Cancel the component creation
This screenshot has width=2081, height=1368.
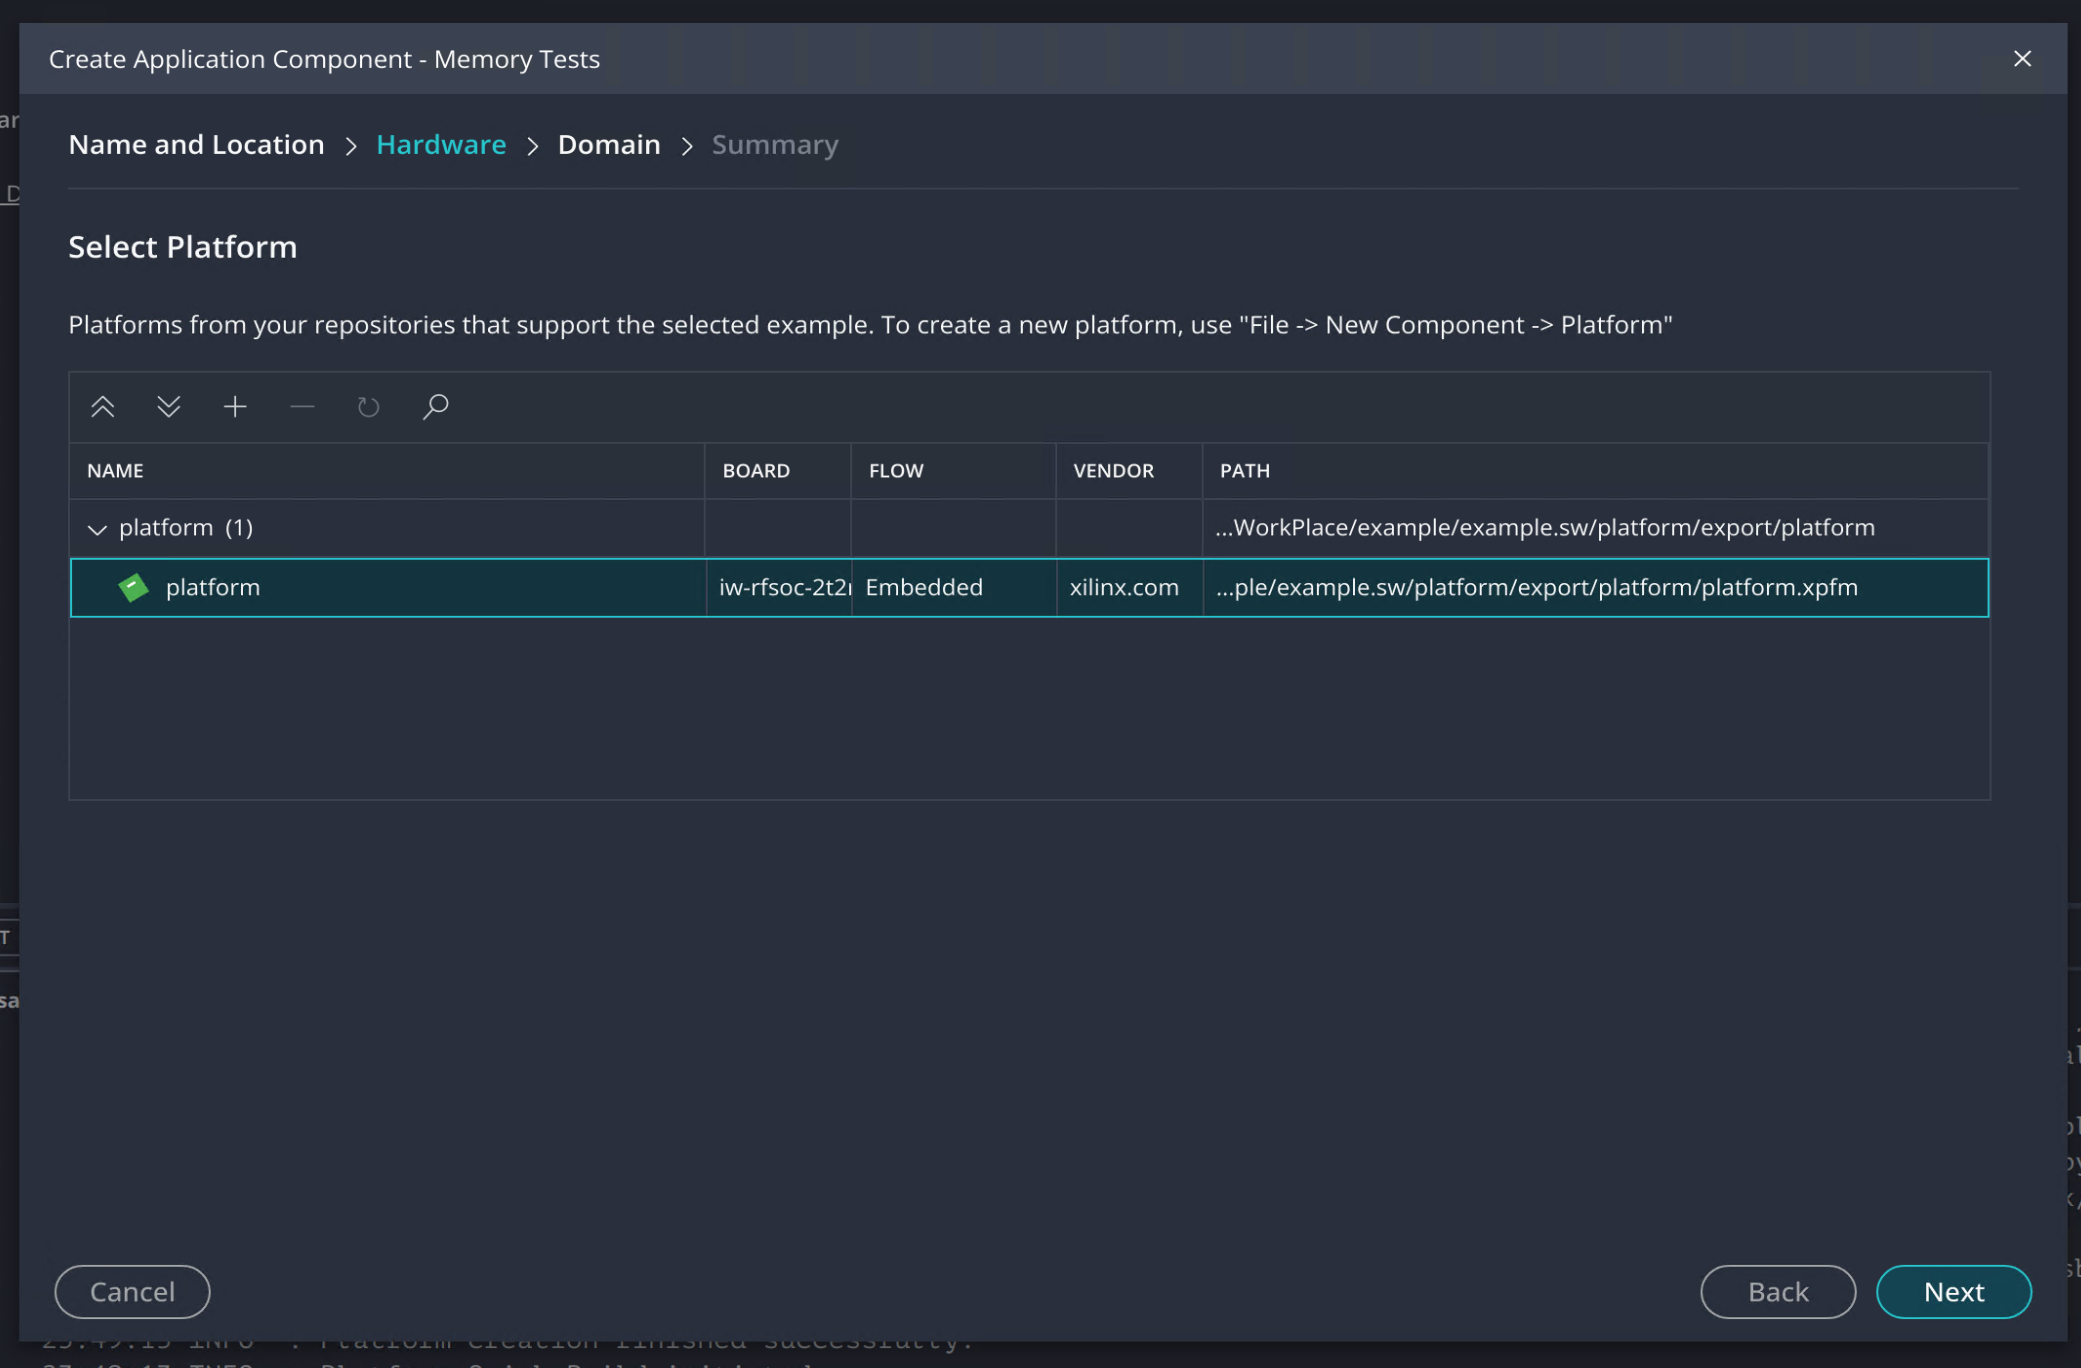coord(132,1291)
